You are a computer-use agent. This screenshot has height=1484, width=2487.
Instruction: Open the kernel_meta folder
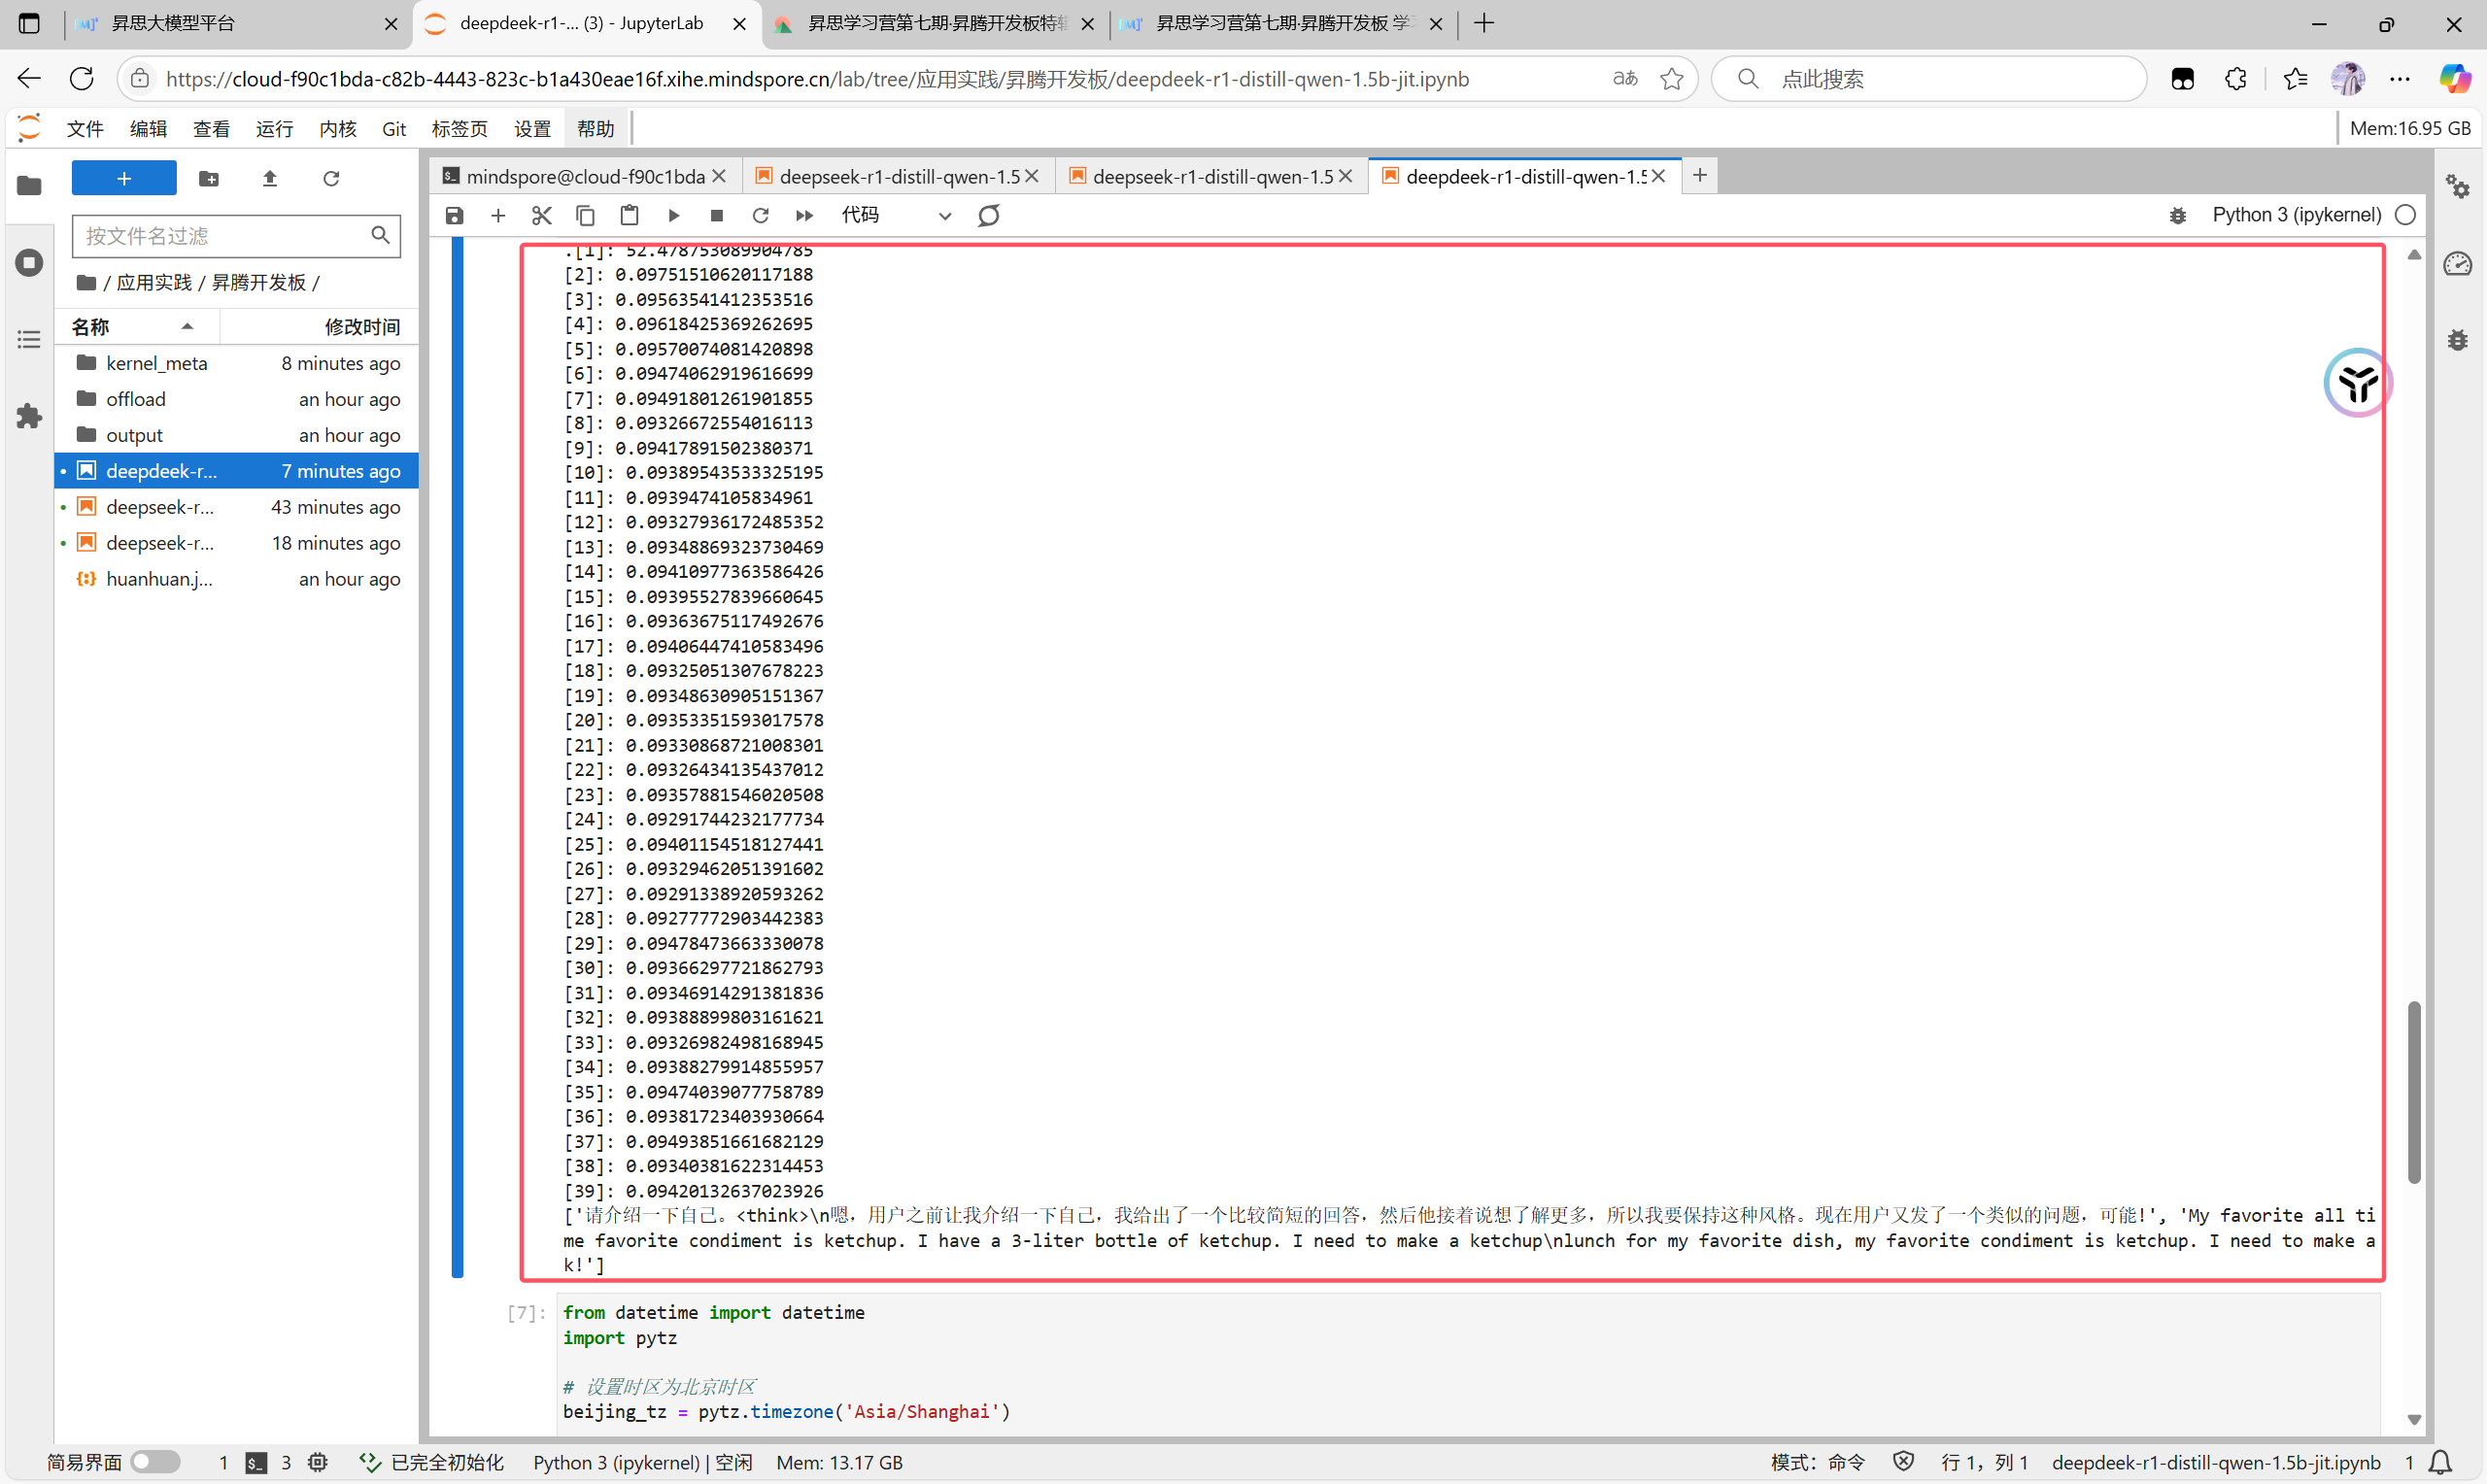(156, 363)
